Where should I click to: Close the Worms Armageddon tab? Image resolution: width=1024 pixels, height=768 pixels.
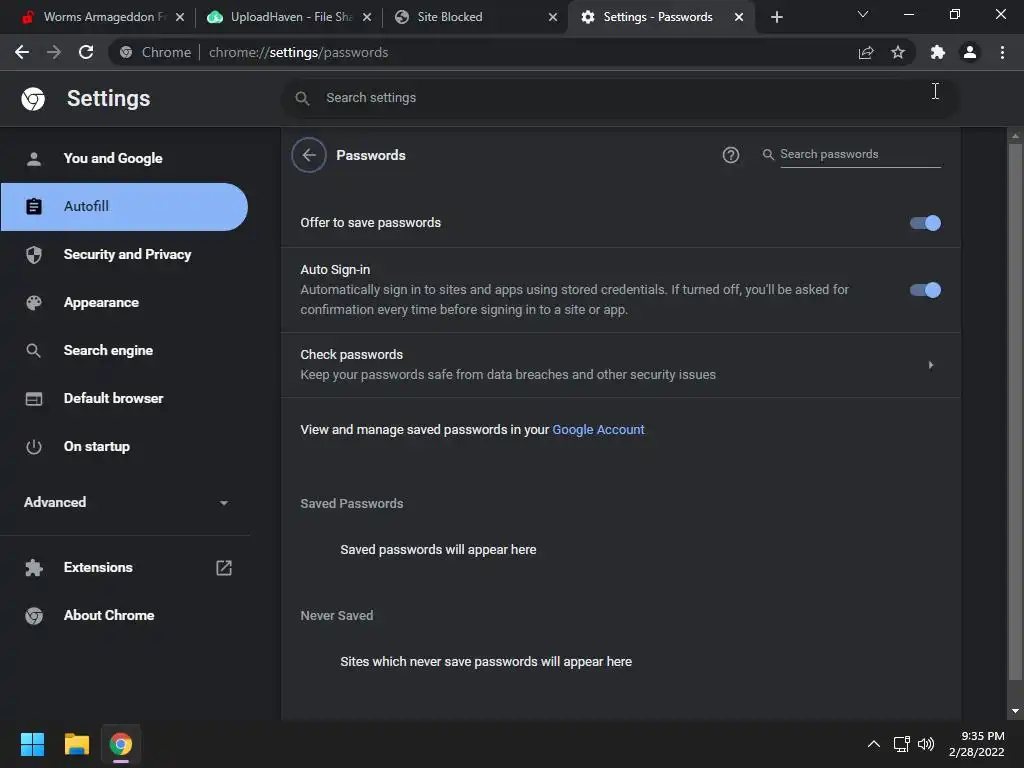[x=180, y=17]
